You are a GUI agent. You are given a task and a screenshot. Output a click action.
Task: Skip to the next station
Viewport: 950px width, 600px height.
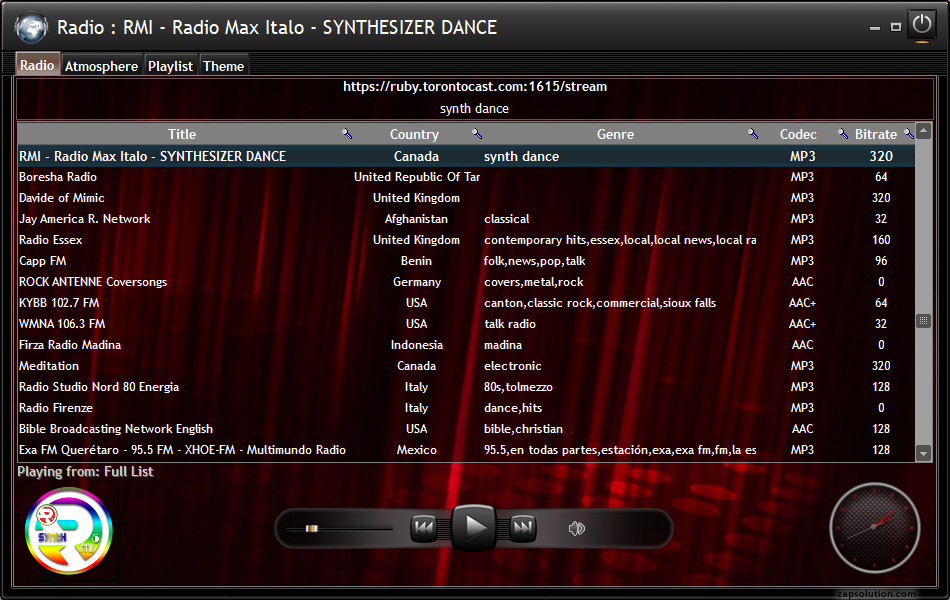click(523, 527)
